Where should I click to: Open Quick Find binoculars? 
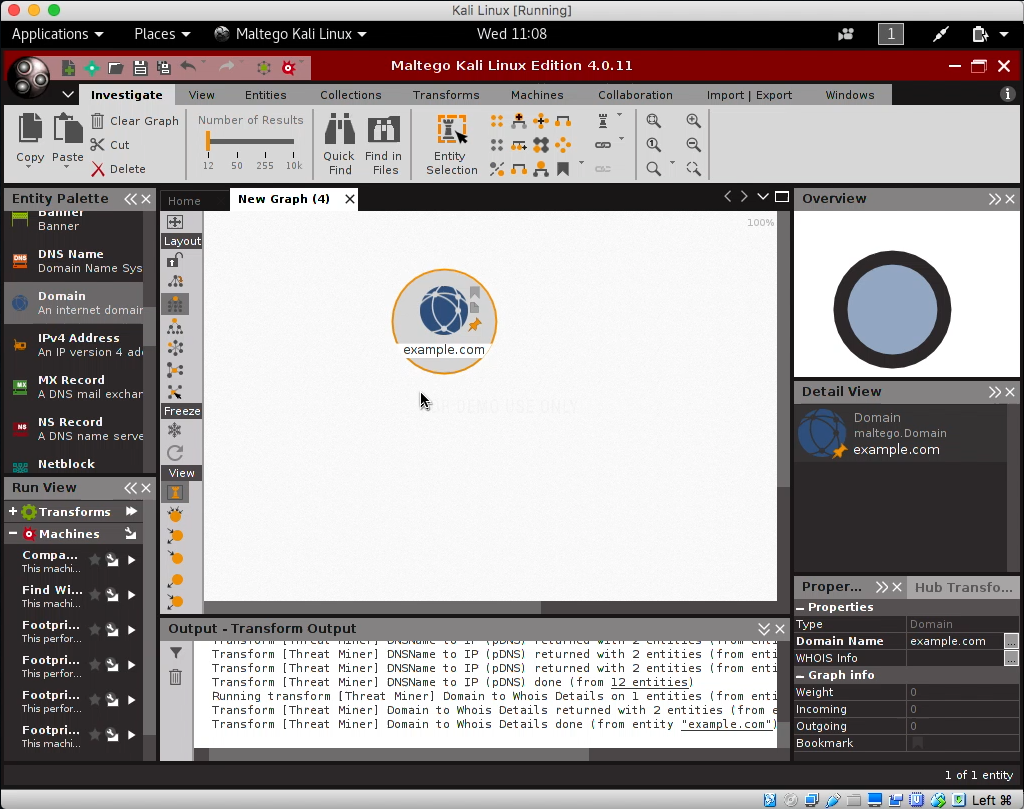[340, 144]
